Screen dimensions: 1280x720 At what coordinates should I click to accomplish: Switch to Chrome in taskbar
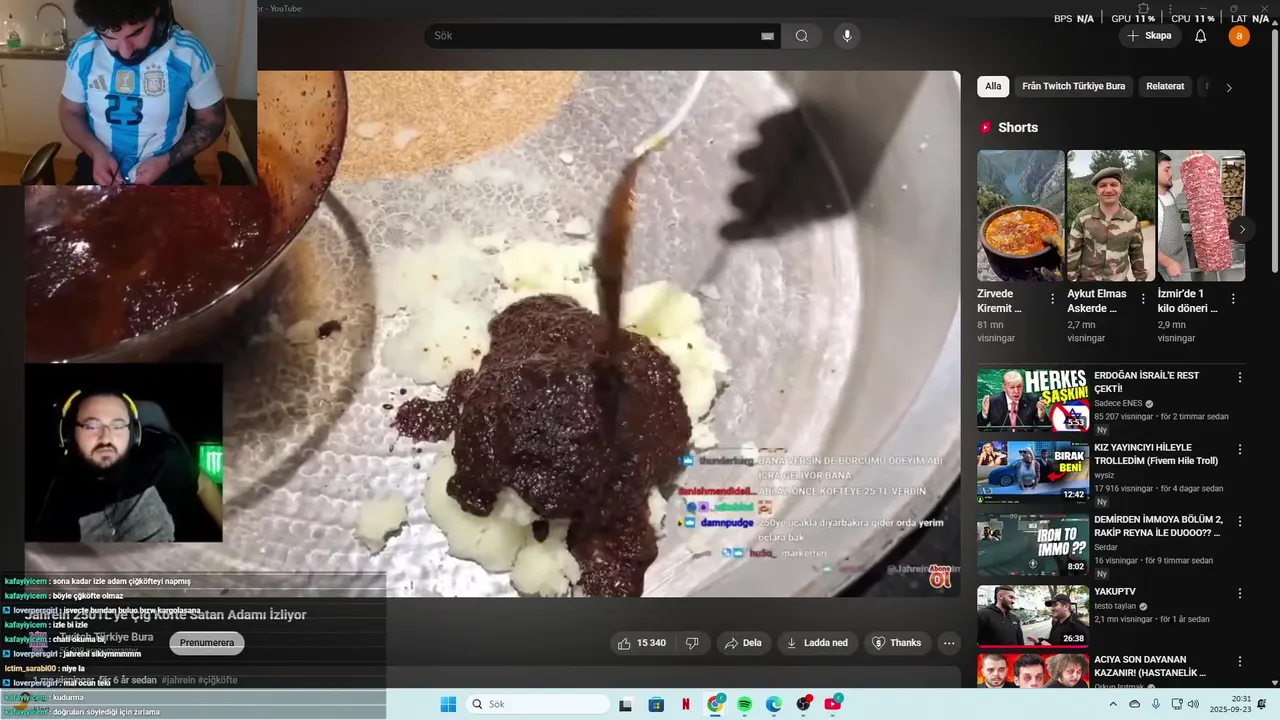pyautogui.click(x=716, y=704)
